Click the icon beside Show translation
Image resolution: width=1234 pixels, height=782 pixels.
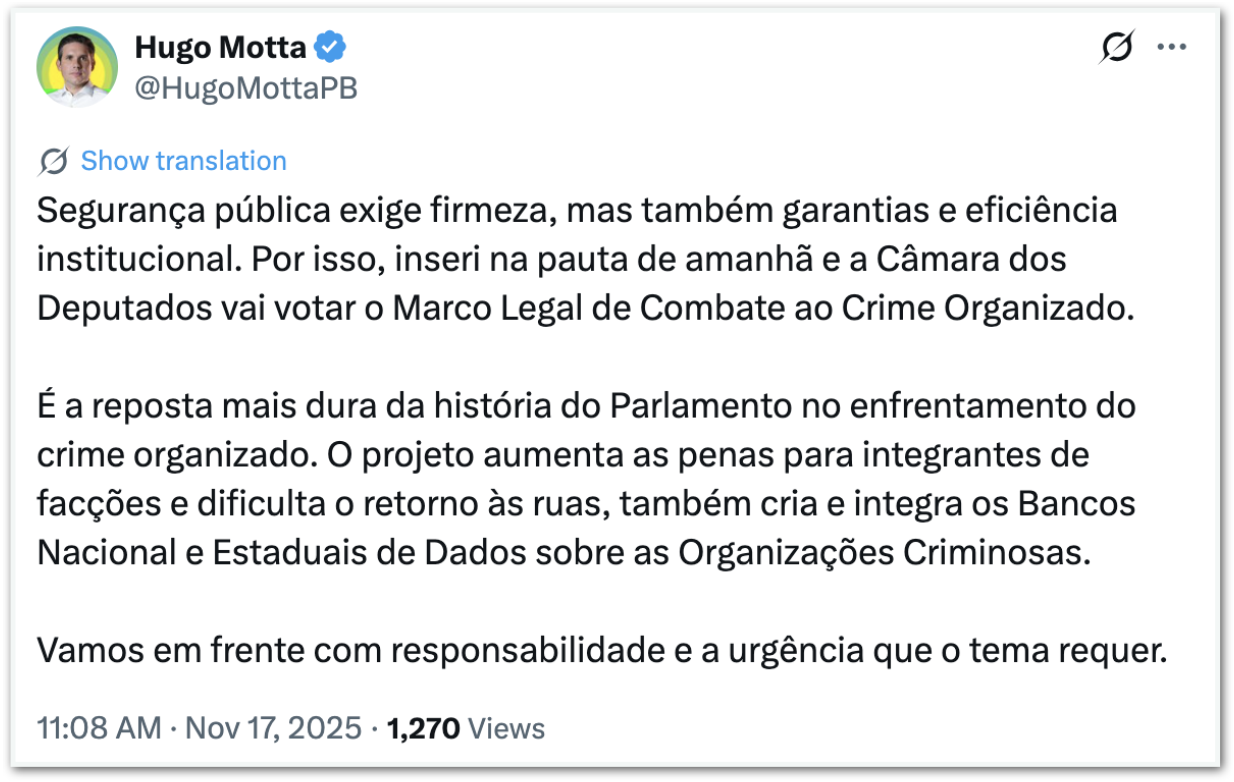(54, 161)
